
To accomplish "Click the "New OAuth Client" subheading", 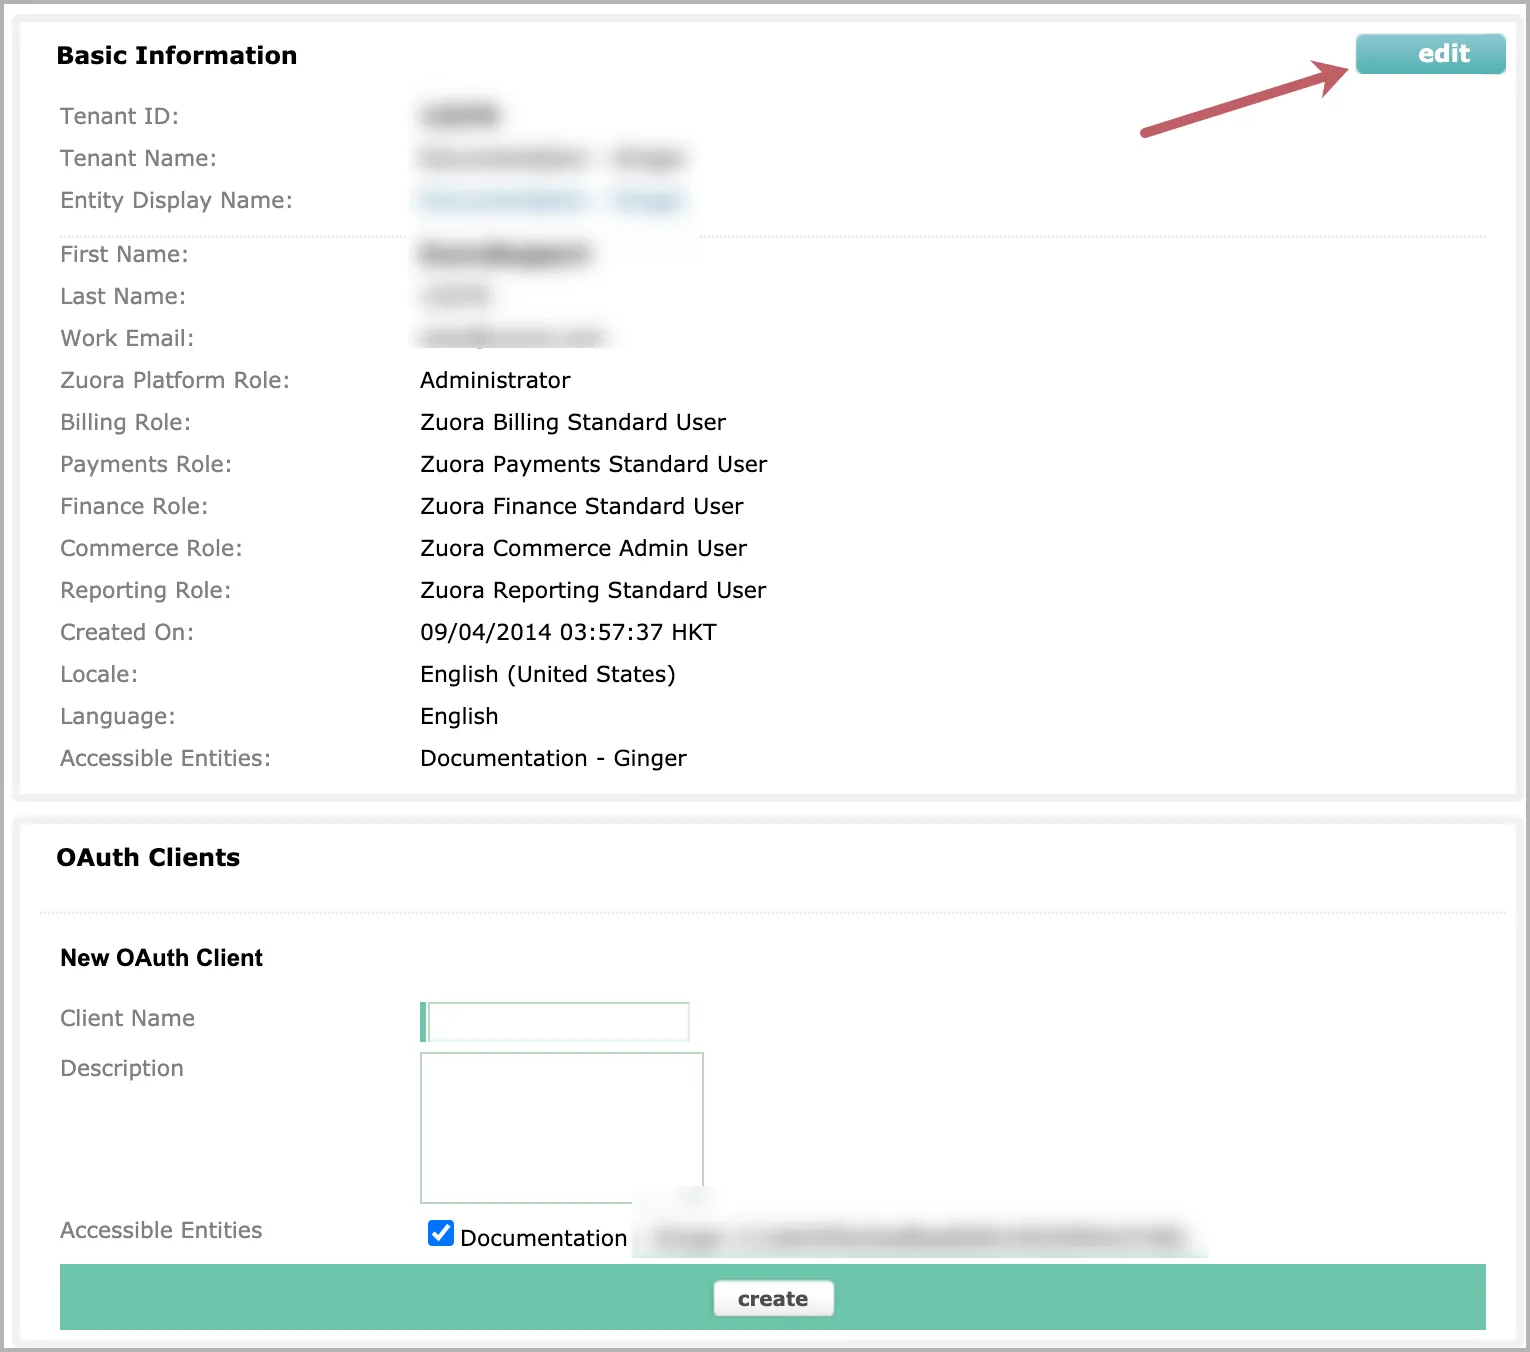I will point(161,957).
